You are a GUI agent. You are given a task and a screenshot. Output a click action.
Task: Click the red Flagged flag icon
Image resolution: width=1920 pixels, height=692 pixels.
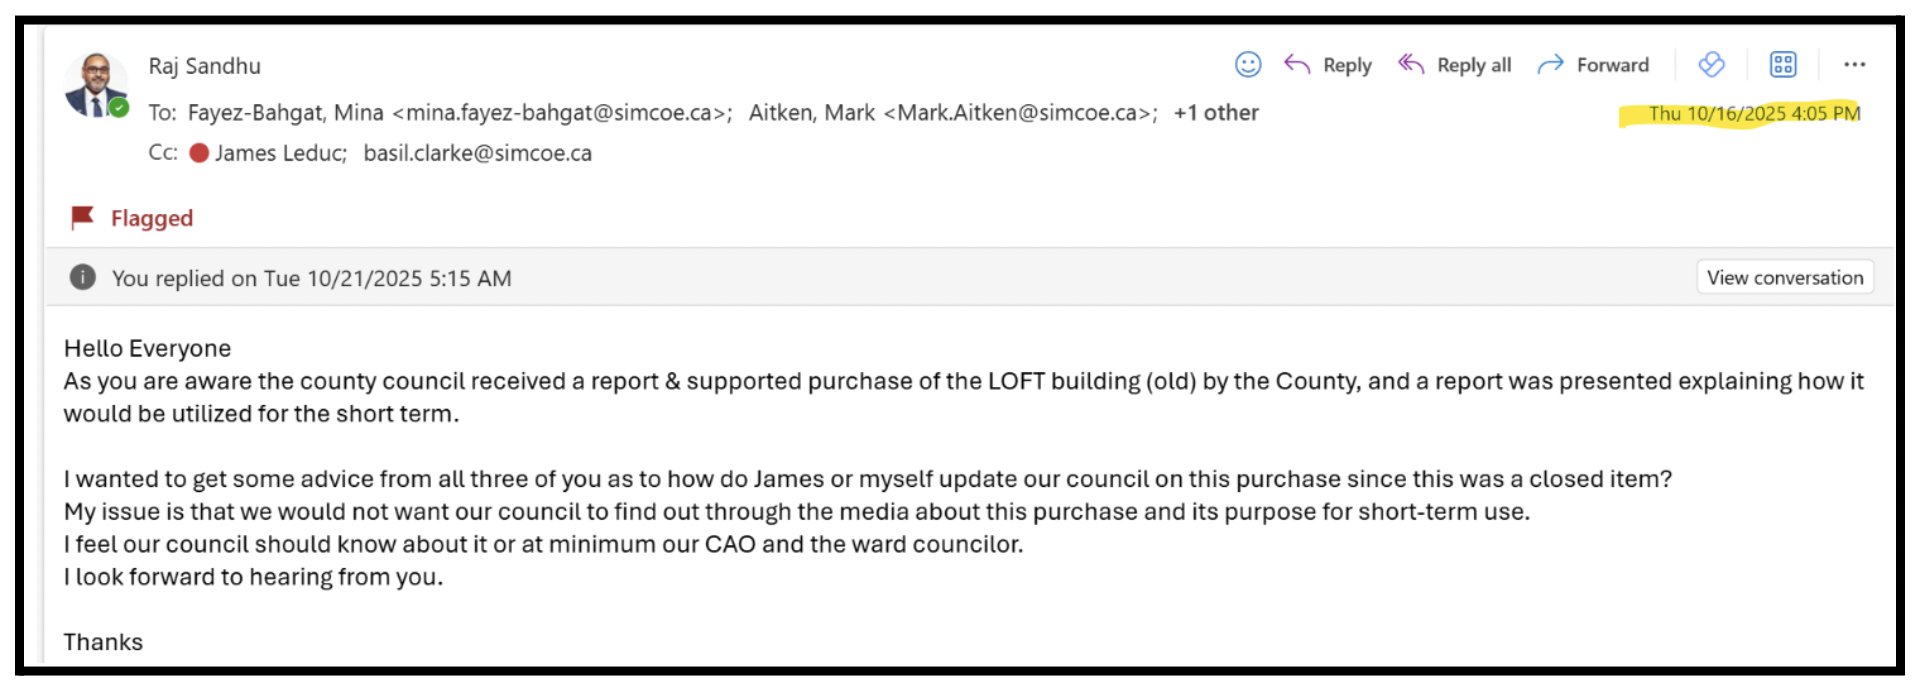click(82, 218)
